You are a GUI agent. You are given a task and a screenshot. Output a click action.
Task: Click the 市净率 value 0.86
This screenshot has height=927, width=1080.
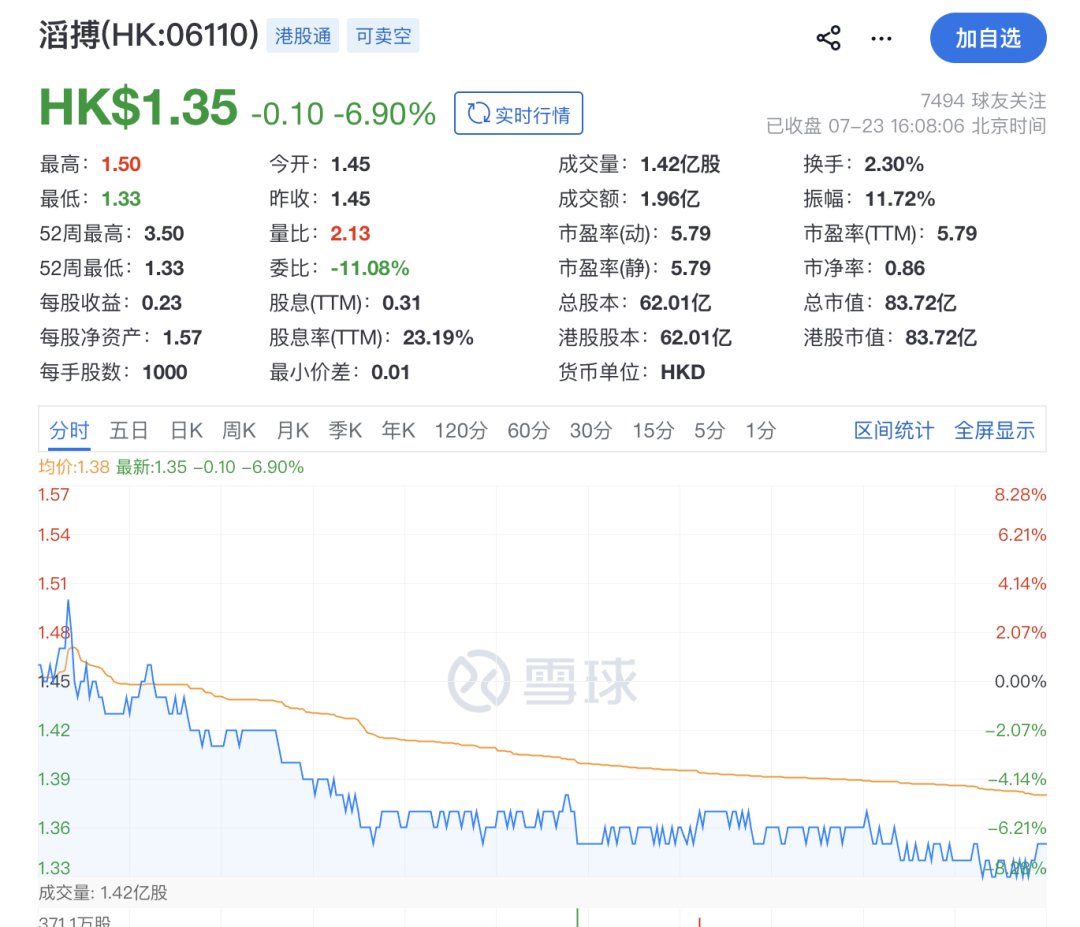pyautogui.click(x=904, y=268)
